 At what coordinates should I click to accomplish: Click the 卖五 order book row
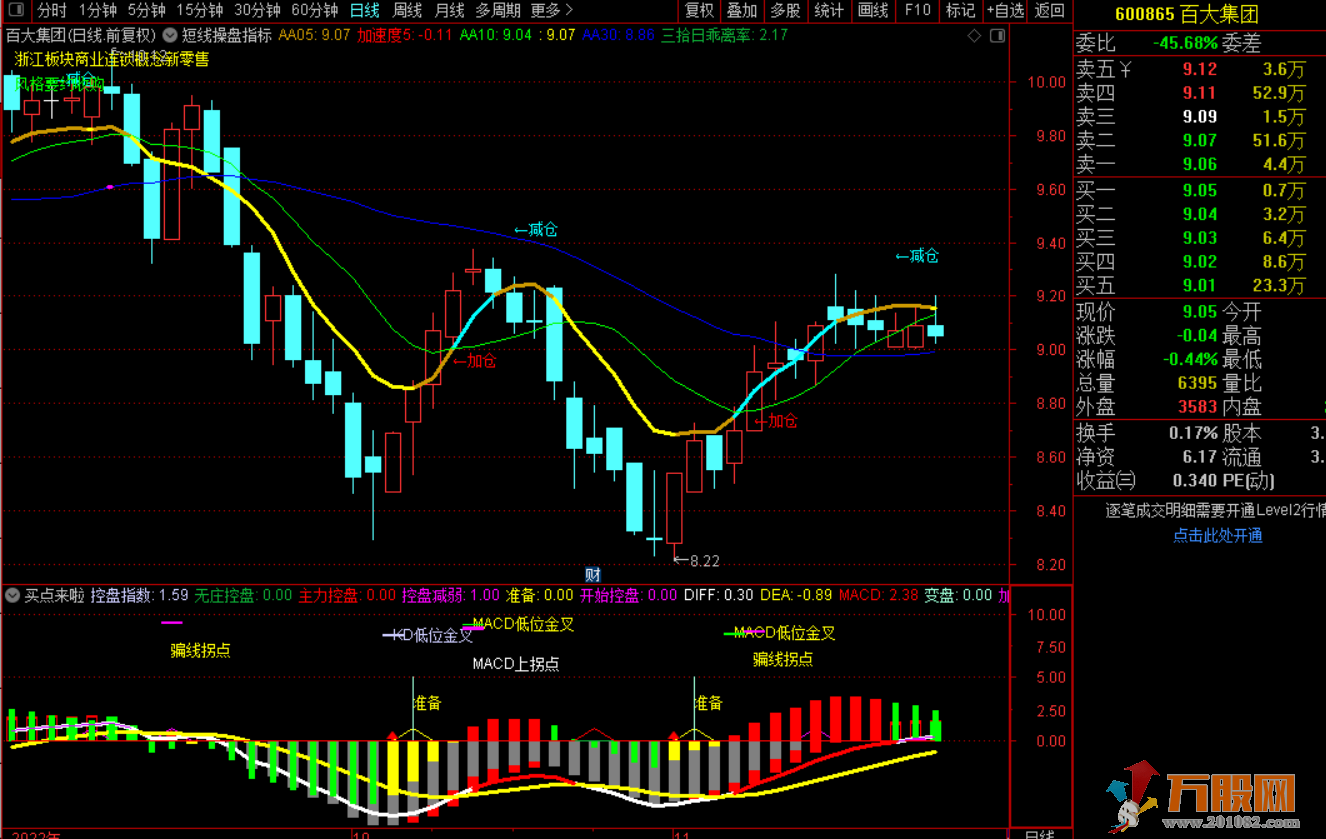1199,70
